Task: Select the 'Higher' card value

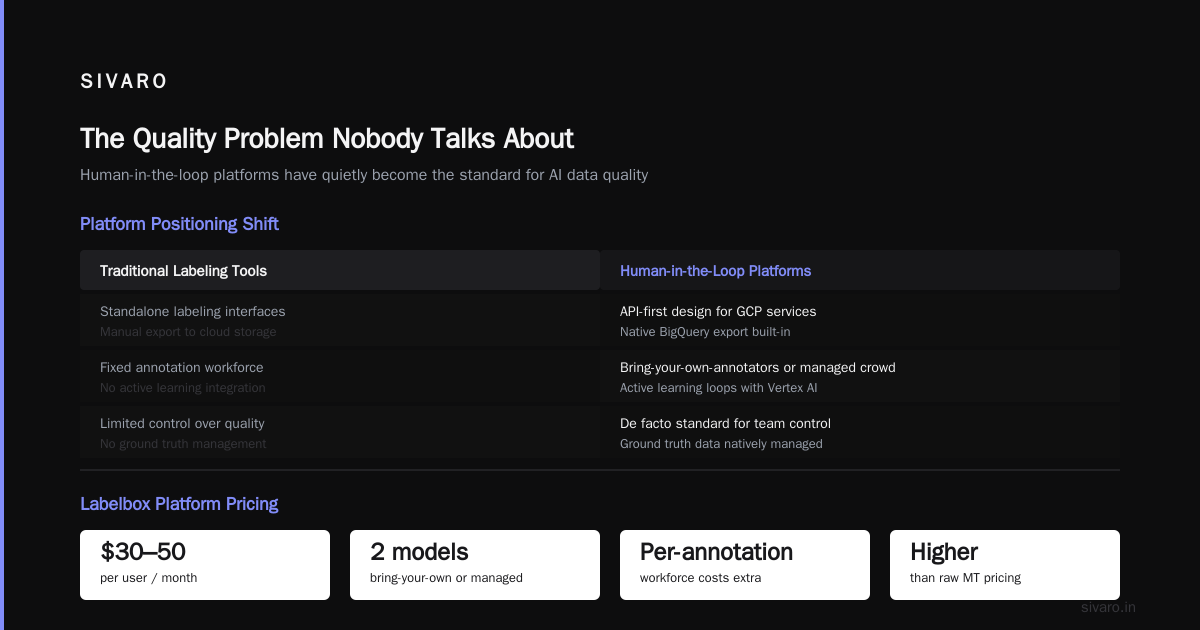Action: (x=944, y=552)
